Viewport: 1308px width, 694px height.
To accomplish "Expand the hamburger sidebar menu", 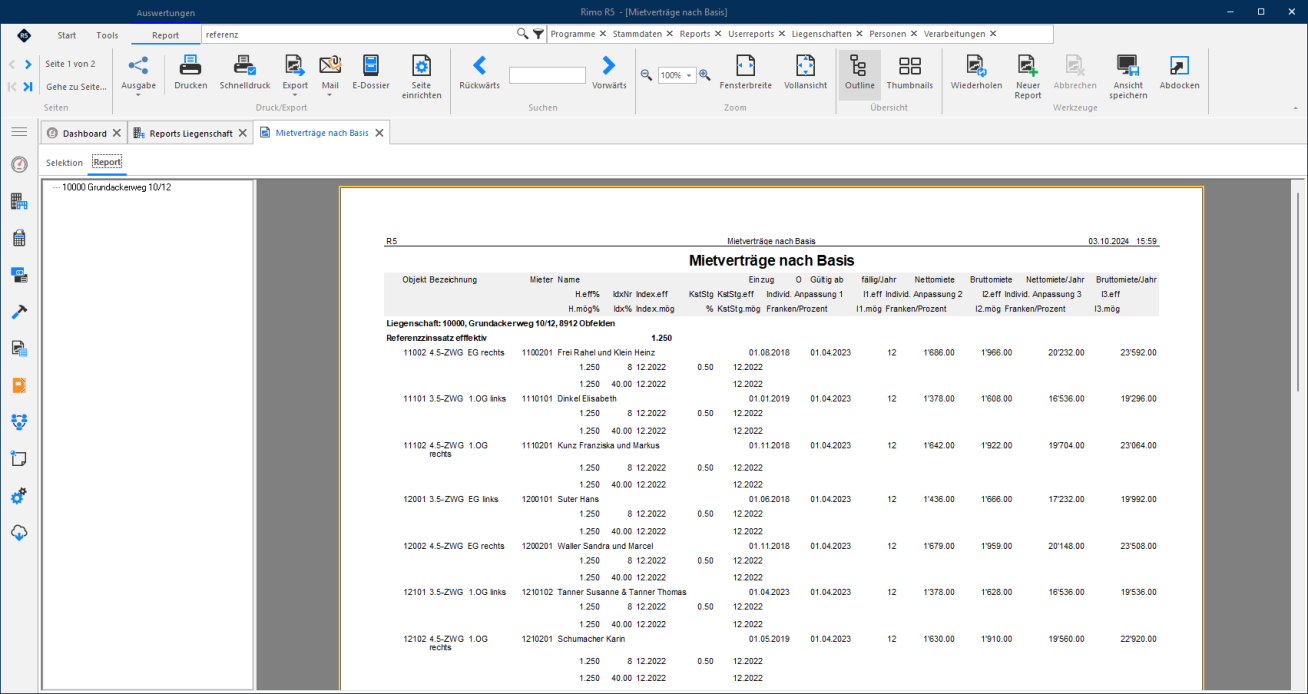I will 19,132.
